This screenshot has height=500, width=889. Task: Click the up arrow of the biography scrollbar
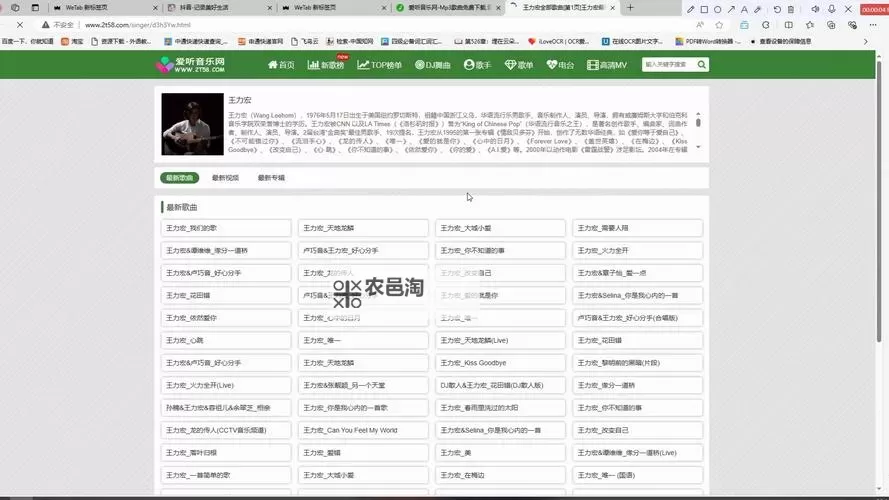(x=698, y=114)
